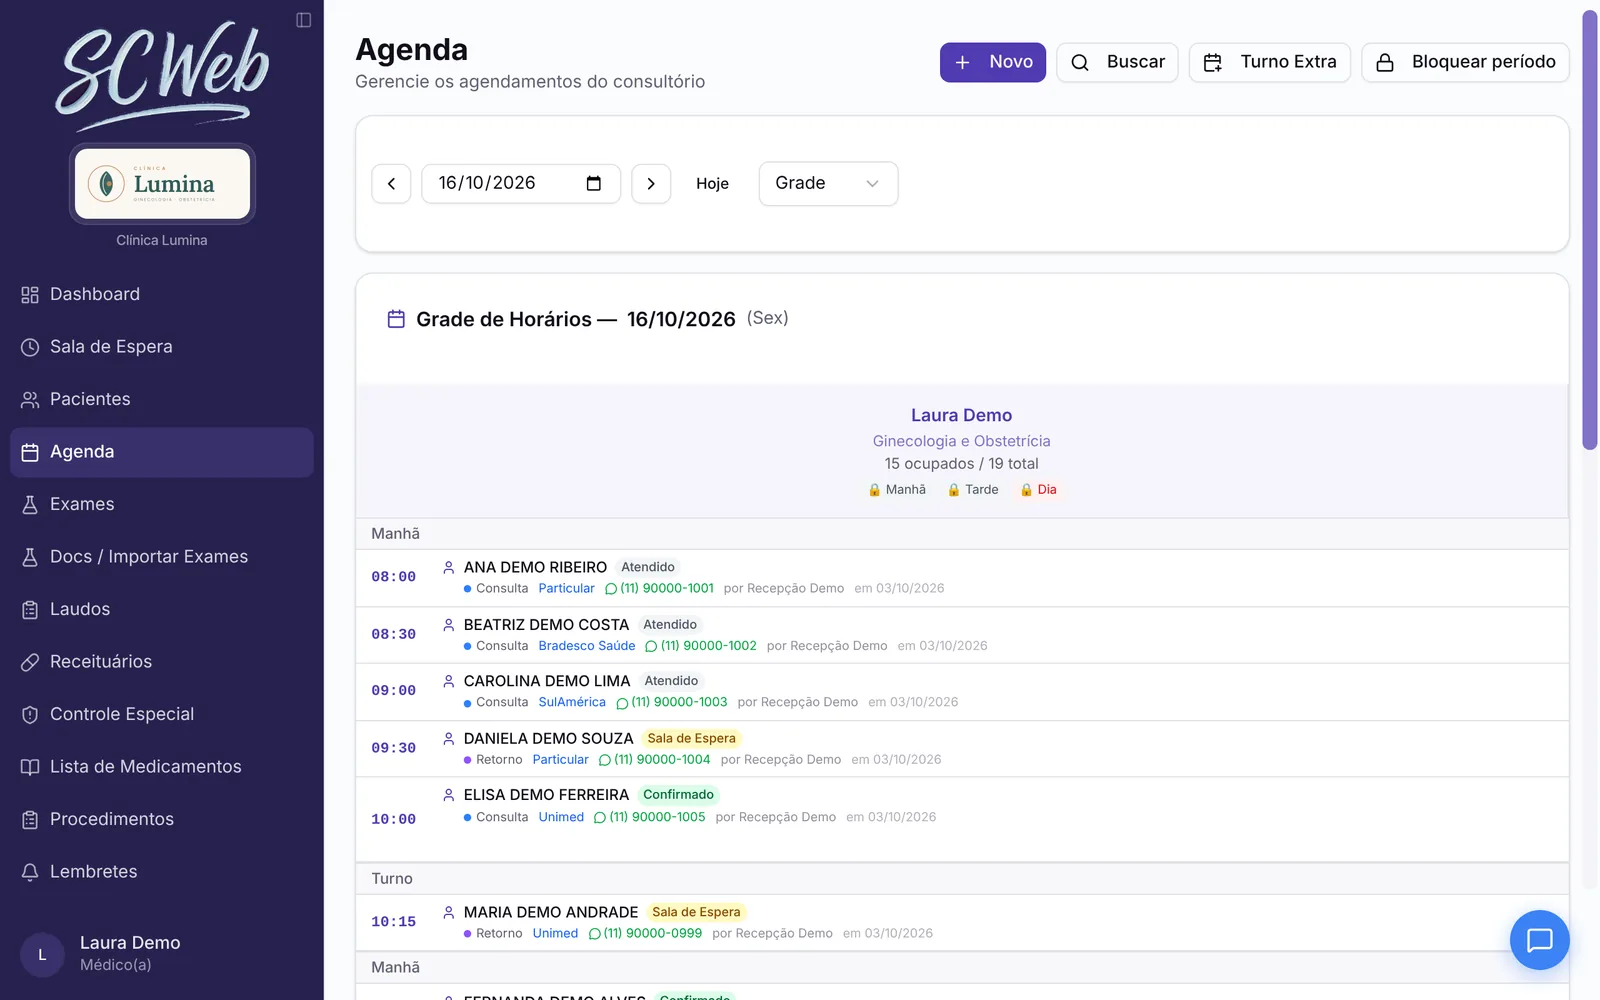The height and width of the screenshot is (1000, 1600).
Task: Go to the next day
Action: [x=651, y=184]
